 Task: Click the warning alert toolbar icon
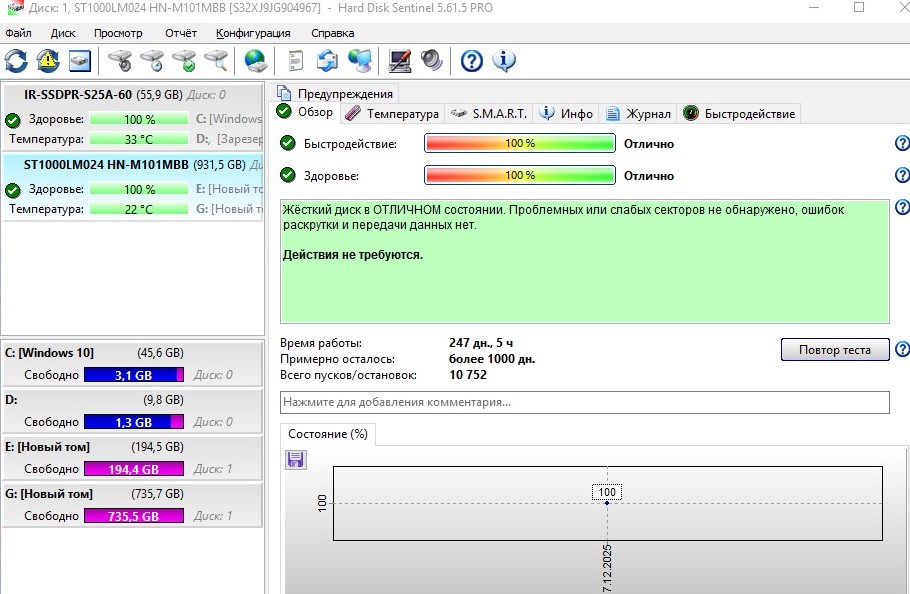click(x=47, y=61)
